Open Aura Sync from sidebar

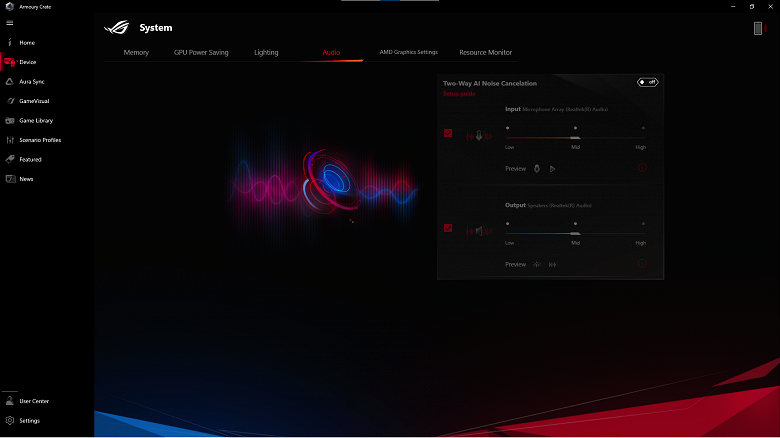pyautogui.click(x=31, y=82)
